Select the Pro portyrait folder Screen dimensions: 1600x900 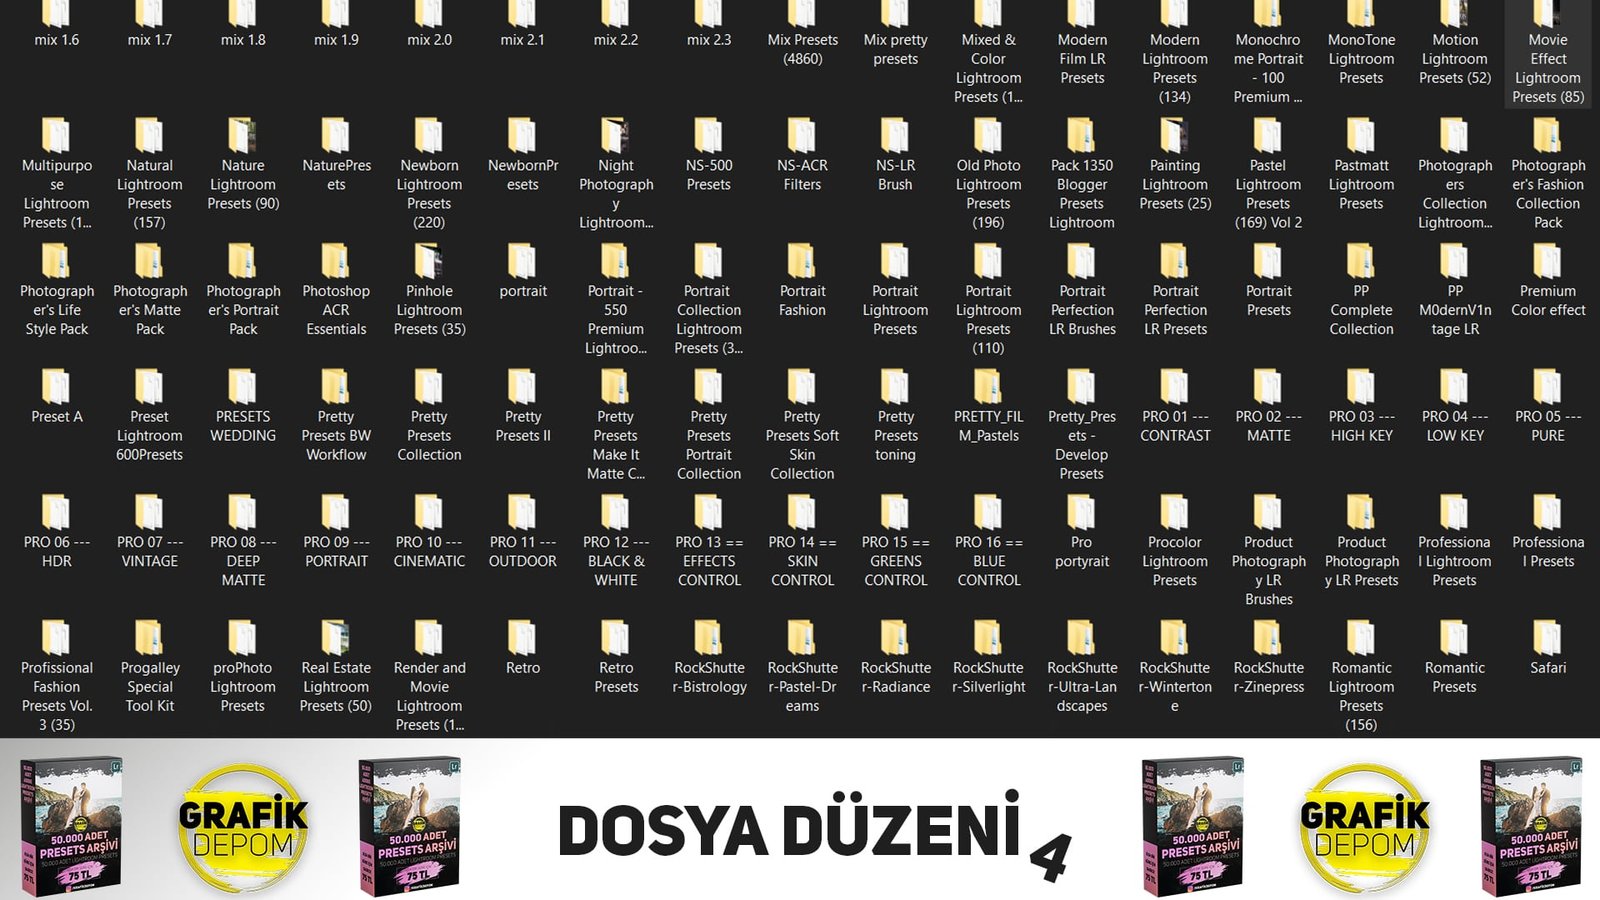coord(1082,532)
